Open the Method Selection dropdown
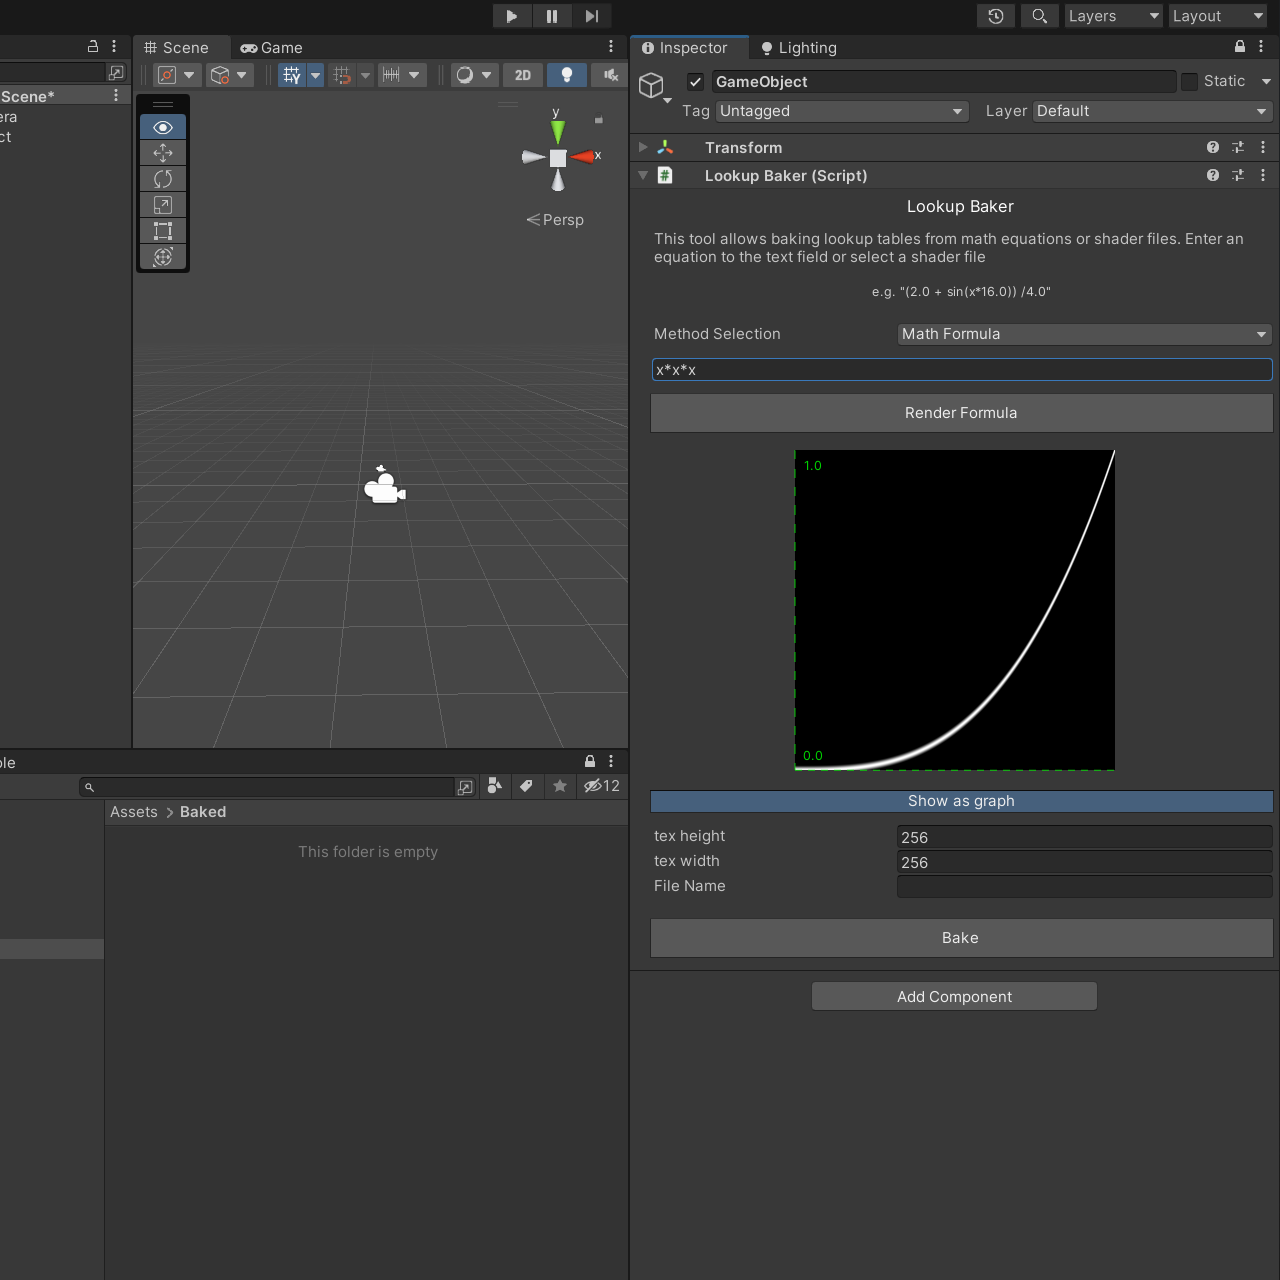The width and height of the screenshot is (1280, 1280). tap(1084, 334)
